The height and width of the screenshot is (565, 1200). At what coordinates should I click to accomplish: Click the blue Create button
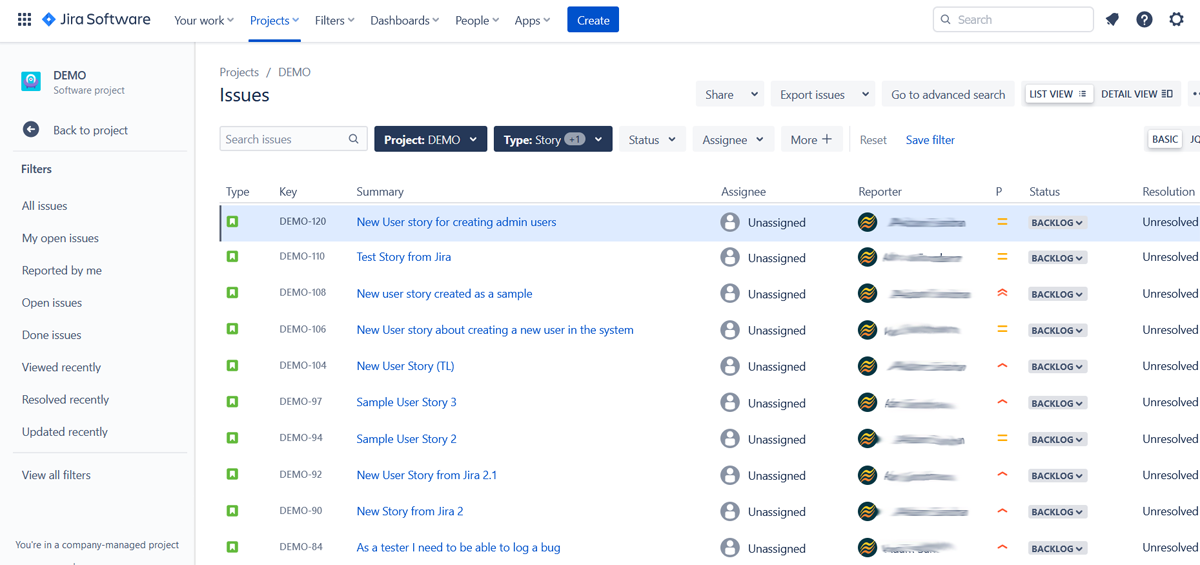coord(593,20)
